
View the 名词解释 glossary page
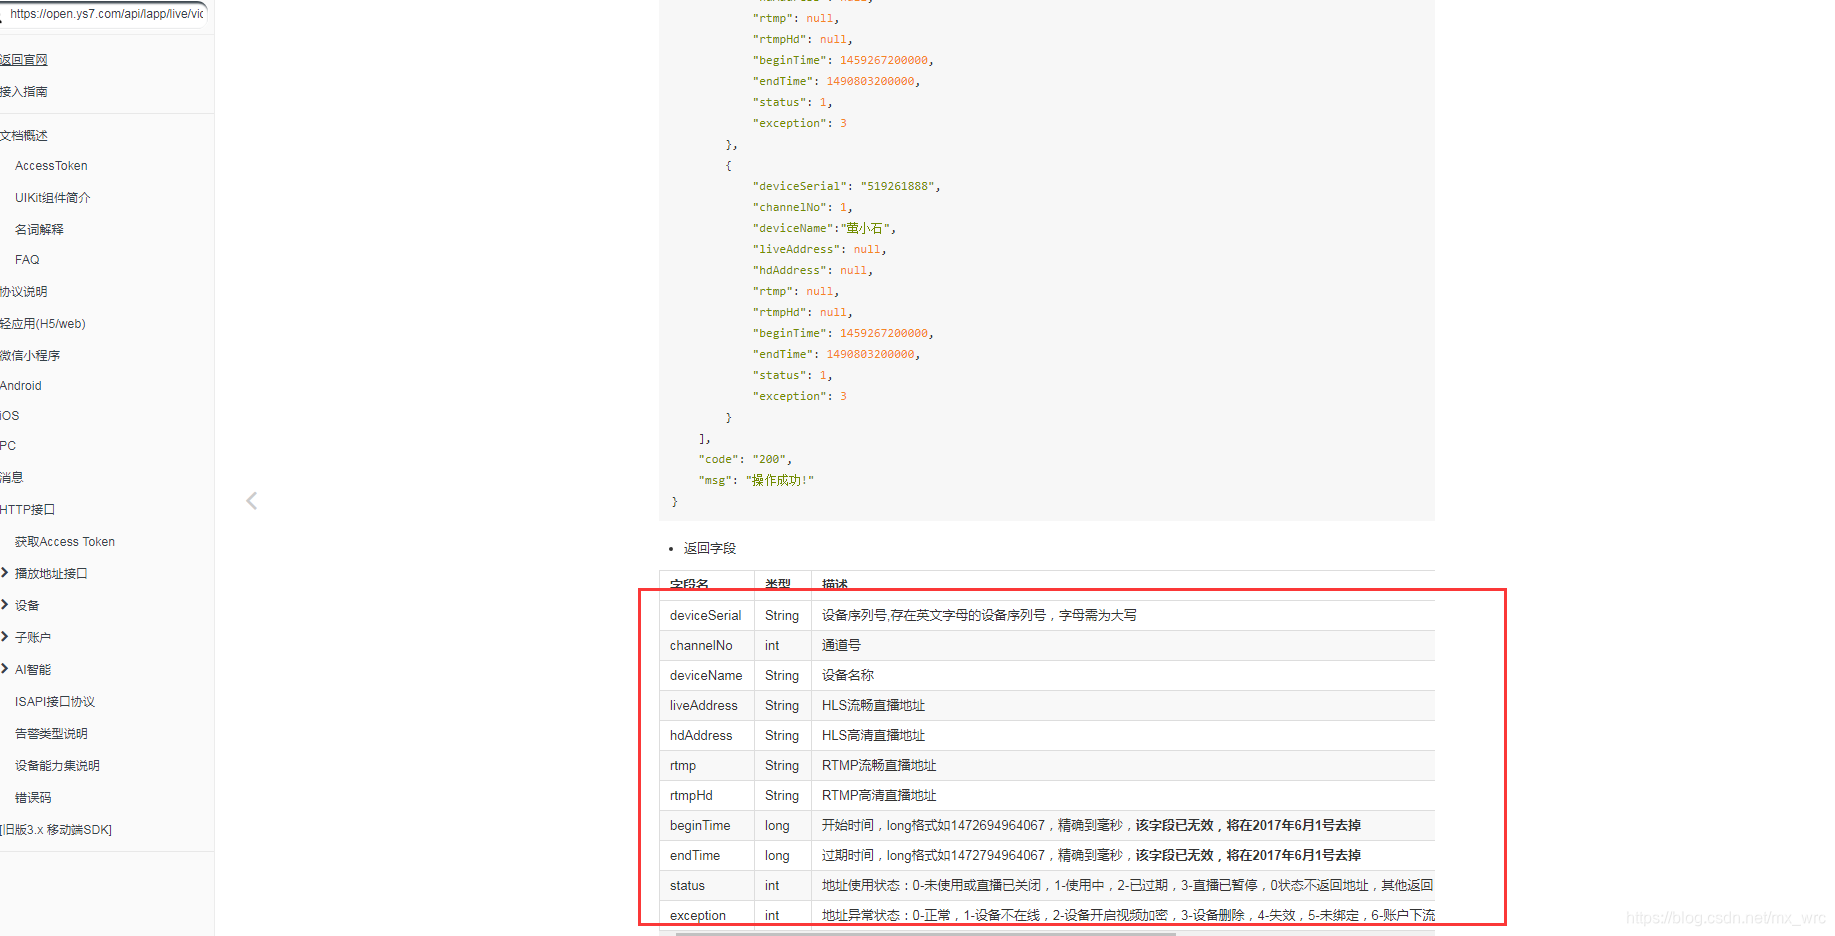(38, 229)
